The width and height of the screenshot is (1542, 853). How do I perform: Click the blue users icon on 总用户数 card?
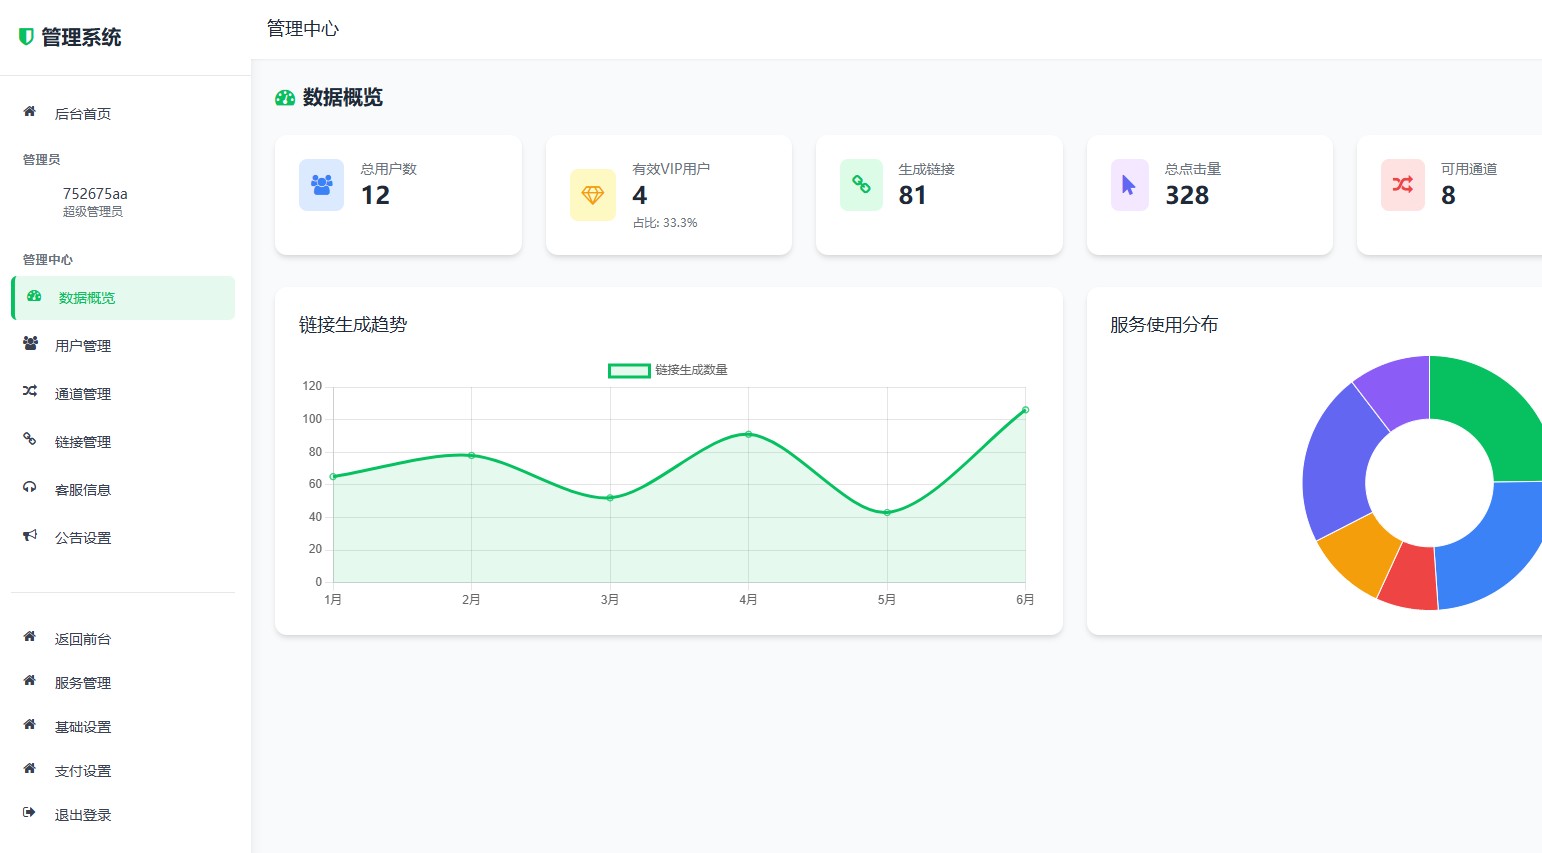pos(320,184)
